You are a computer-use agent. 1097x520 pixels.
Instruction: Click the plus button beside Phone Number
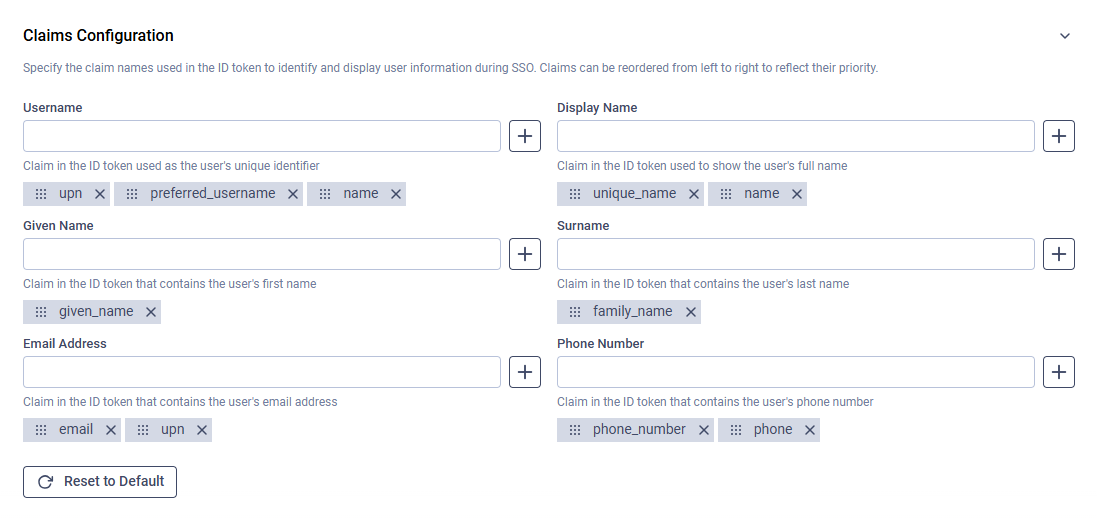coord(1059,372)
